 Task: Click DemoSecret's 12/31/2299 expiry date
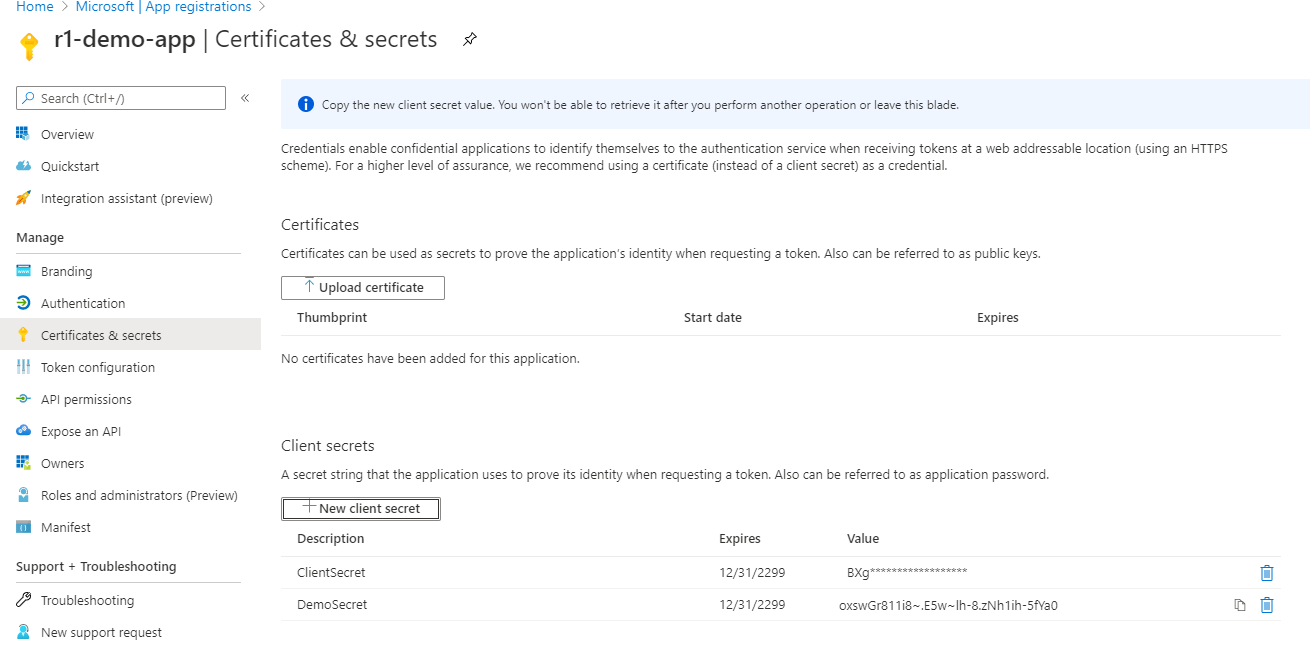[x=752, y=605]
